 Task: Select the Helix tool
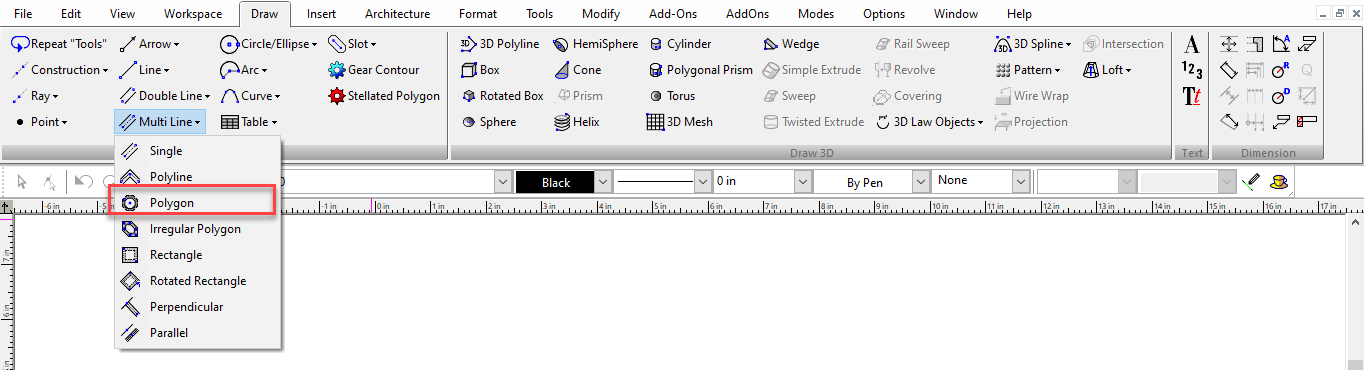pos(577,122)
